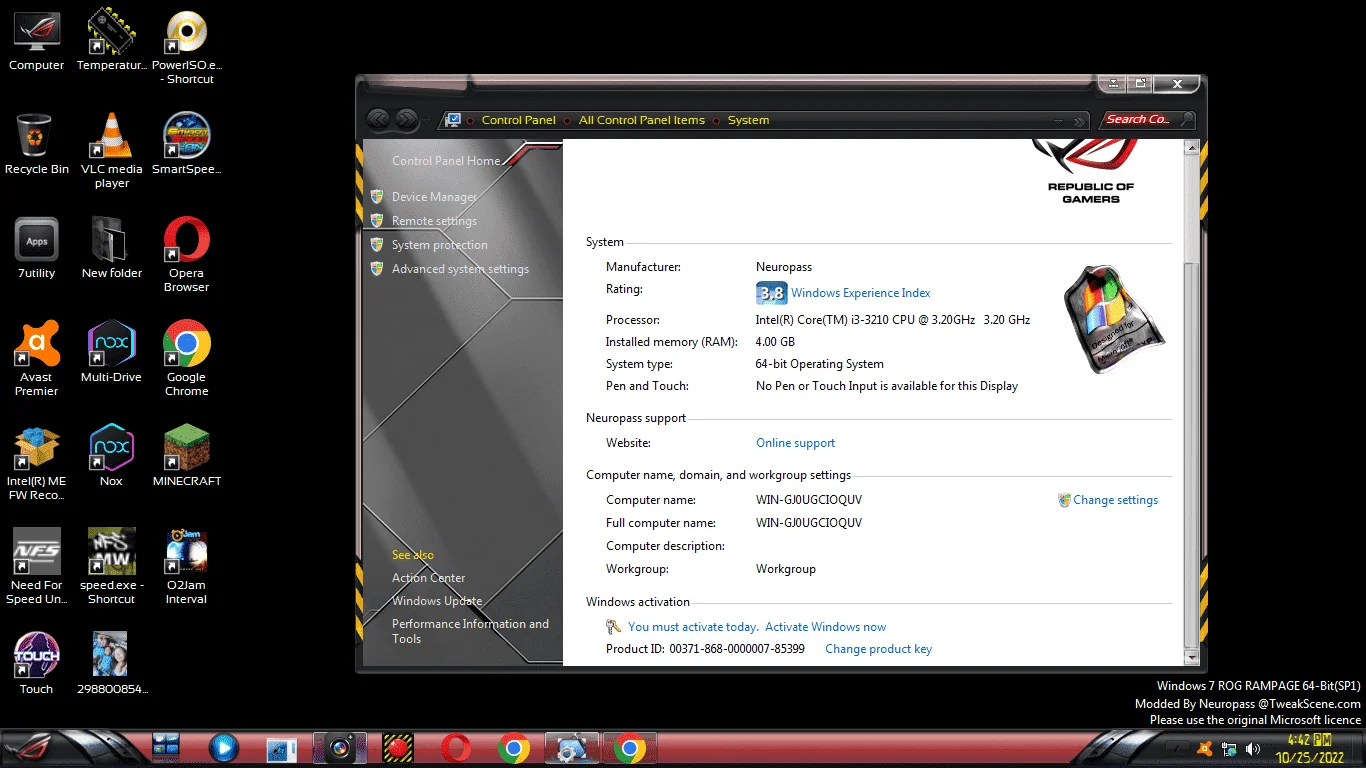The width and height of the screenshot is (1366, 768).
Task: Open the volume speaker tray icon
Action: pyautogui.click(x=1253, y=748)
